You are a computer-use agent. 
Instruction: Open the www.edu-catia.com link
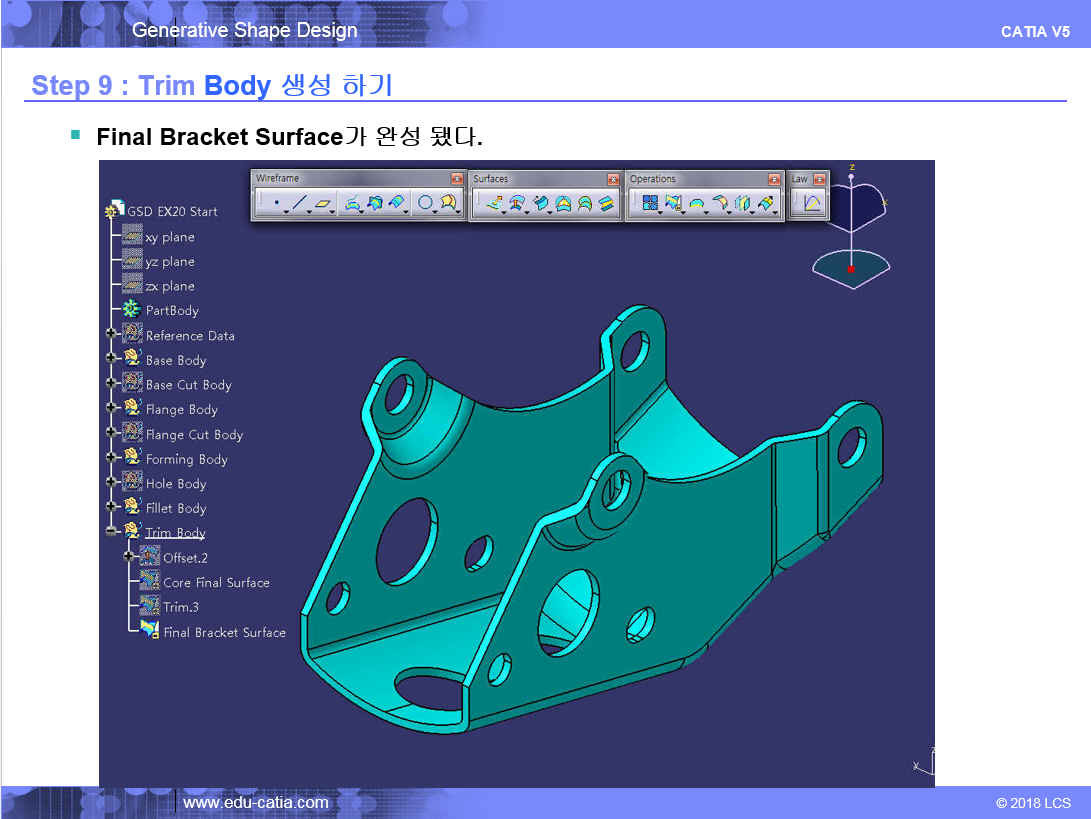256,802
